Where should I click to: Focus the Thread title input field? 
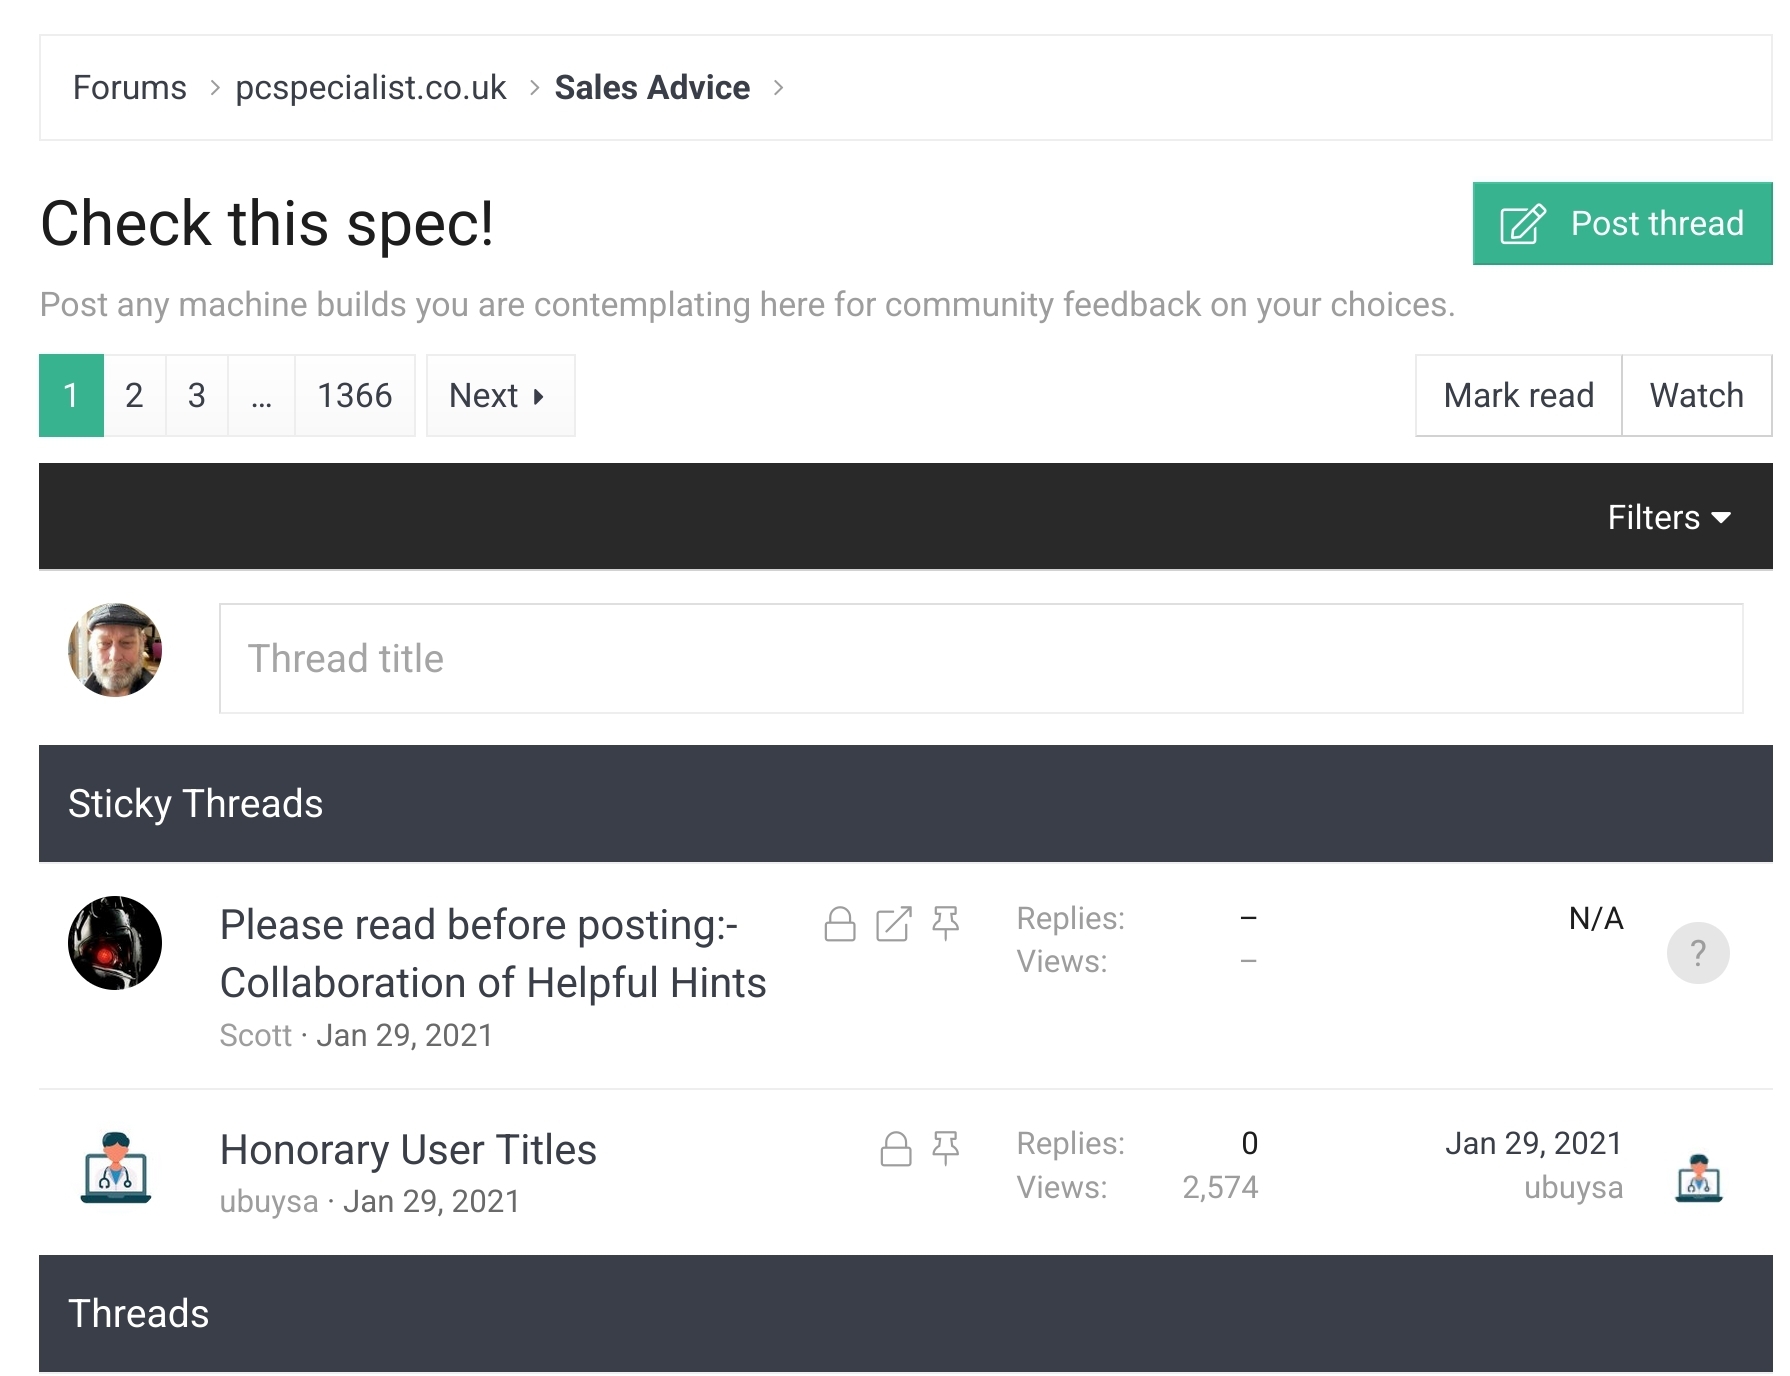(981, 658)
